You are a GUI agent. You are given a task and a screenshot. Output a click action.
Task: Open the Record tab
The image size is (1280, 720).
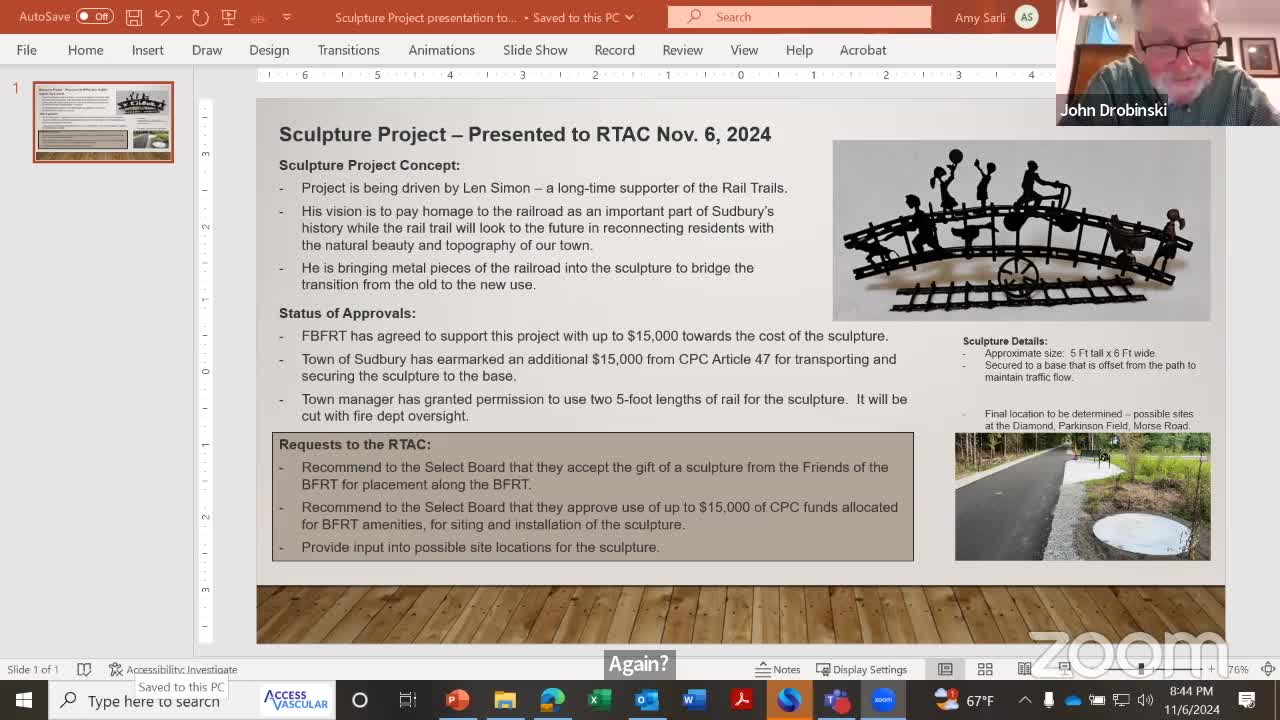pyautogui.click(x=615, y=50)
